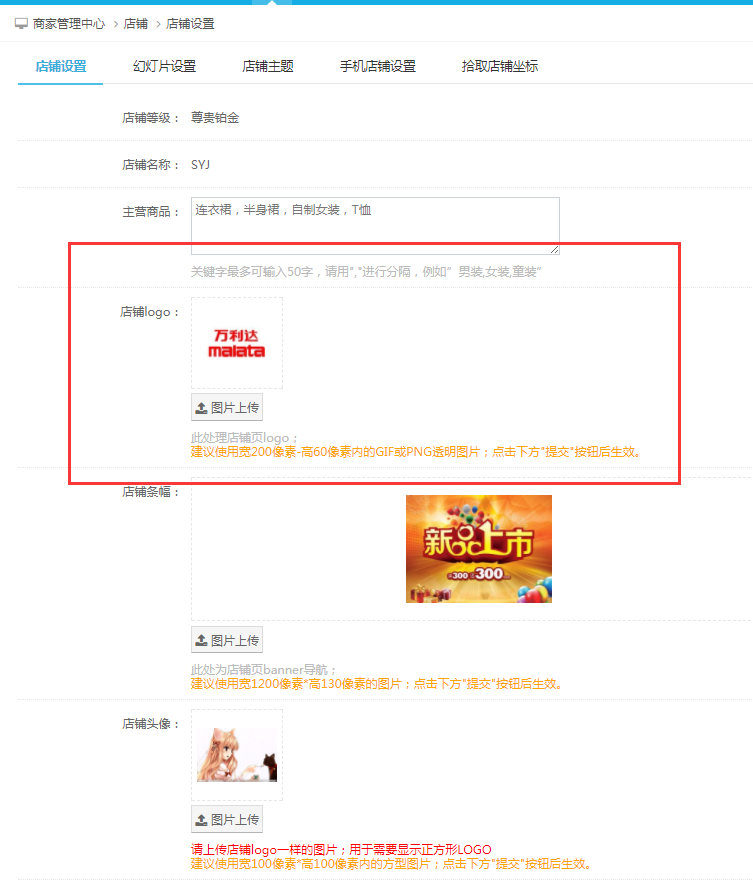Select the 店铺设置 tab
753x884 pixels.
pyautogui.click(x=61, y=67)
